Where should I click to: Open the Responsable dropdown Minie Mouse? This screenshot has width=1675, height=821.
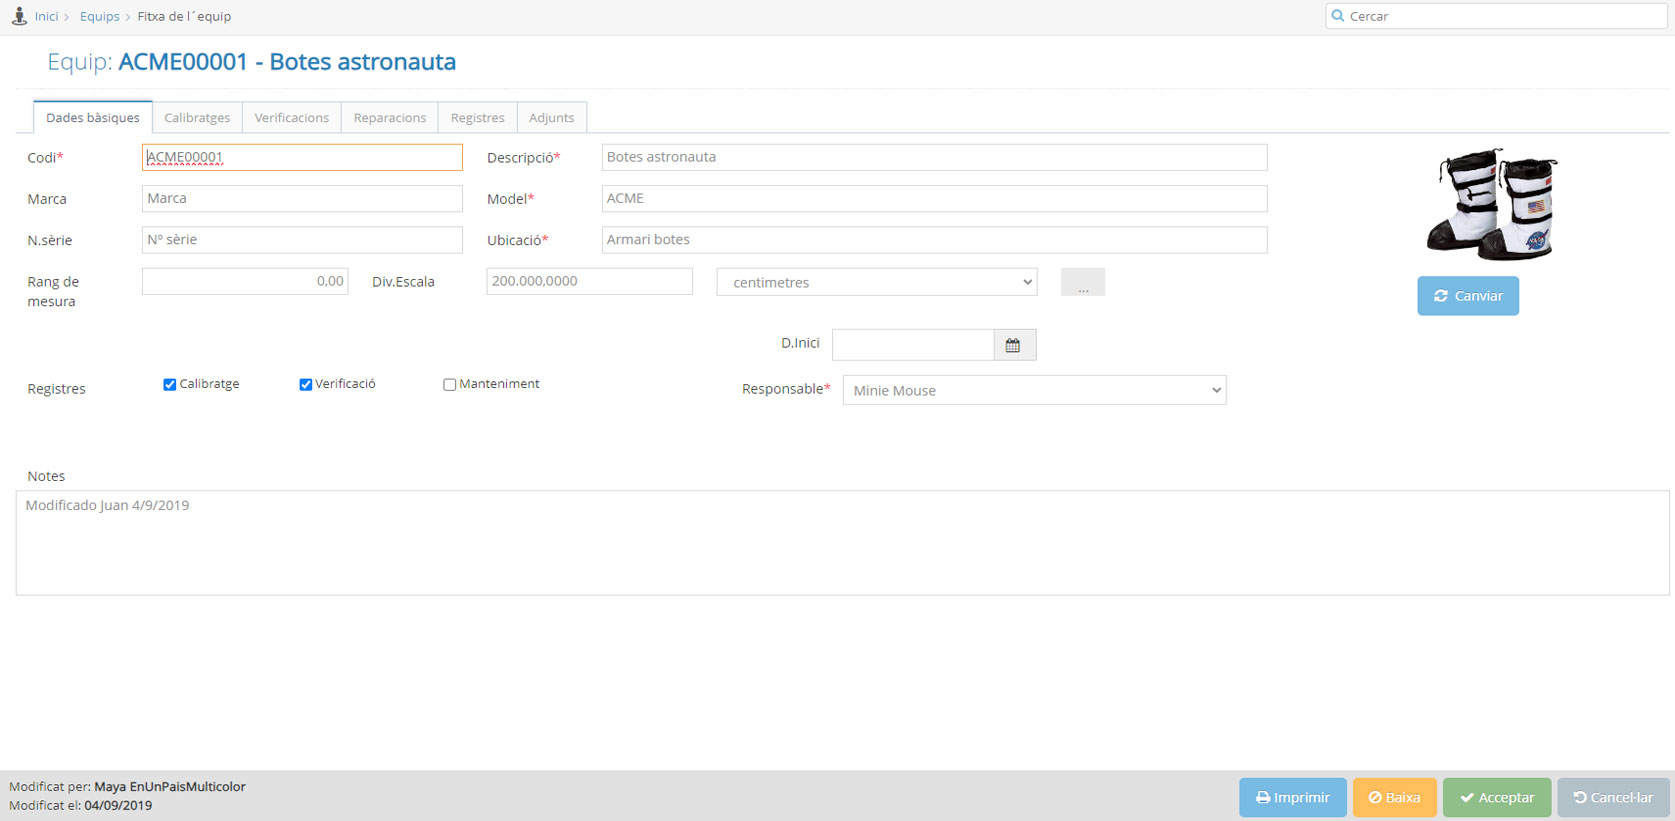point(1034,390)
